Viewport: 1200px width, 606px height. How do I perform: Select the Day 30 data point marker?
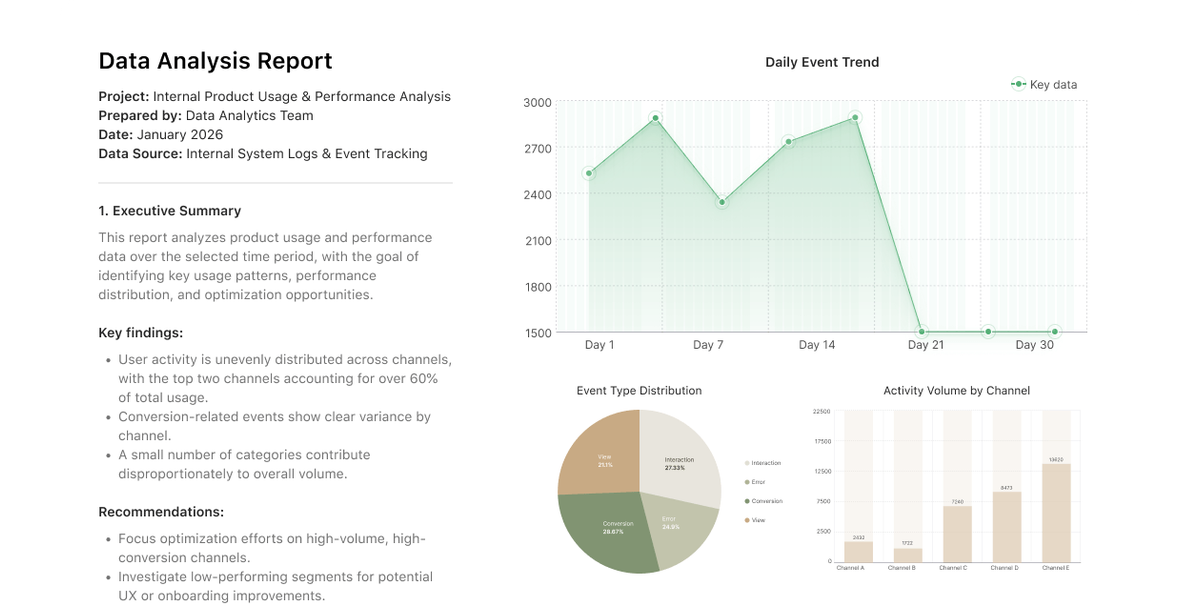(1055, 331)
